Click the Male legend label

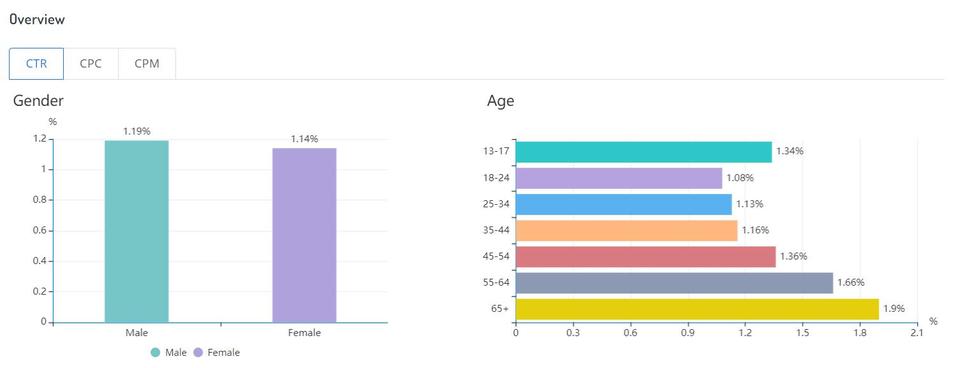tap(176, 353)
